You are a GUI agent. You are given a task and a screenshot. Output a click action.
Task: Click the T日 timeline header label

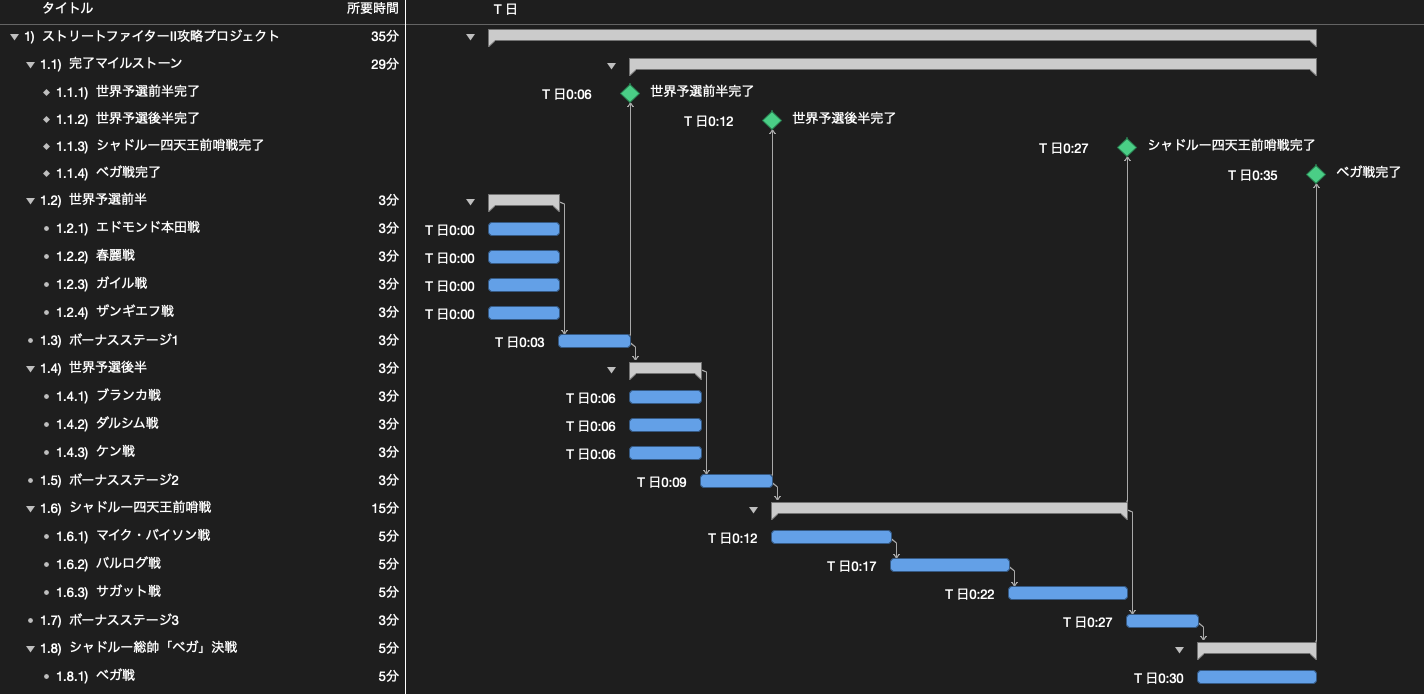click(x=505, y=9)
